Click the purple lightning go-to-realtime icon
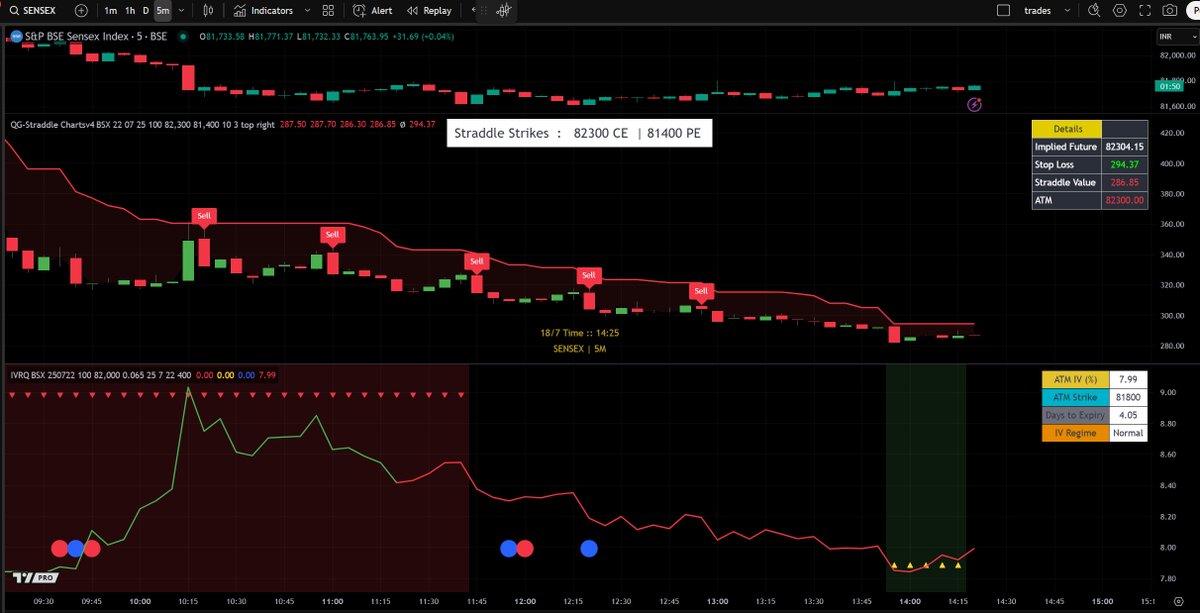 click(x=975, y=104)
